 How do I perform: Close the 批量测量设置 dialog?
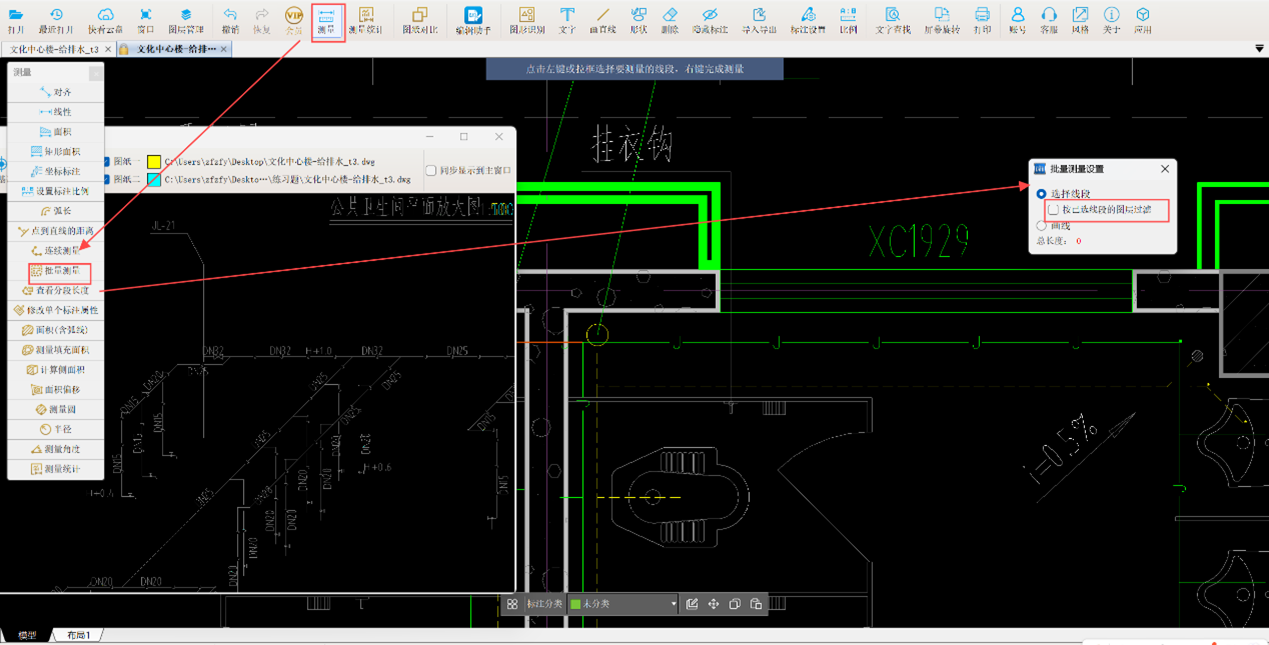coord(1164,169)
